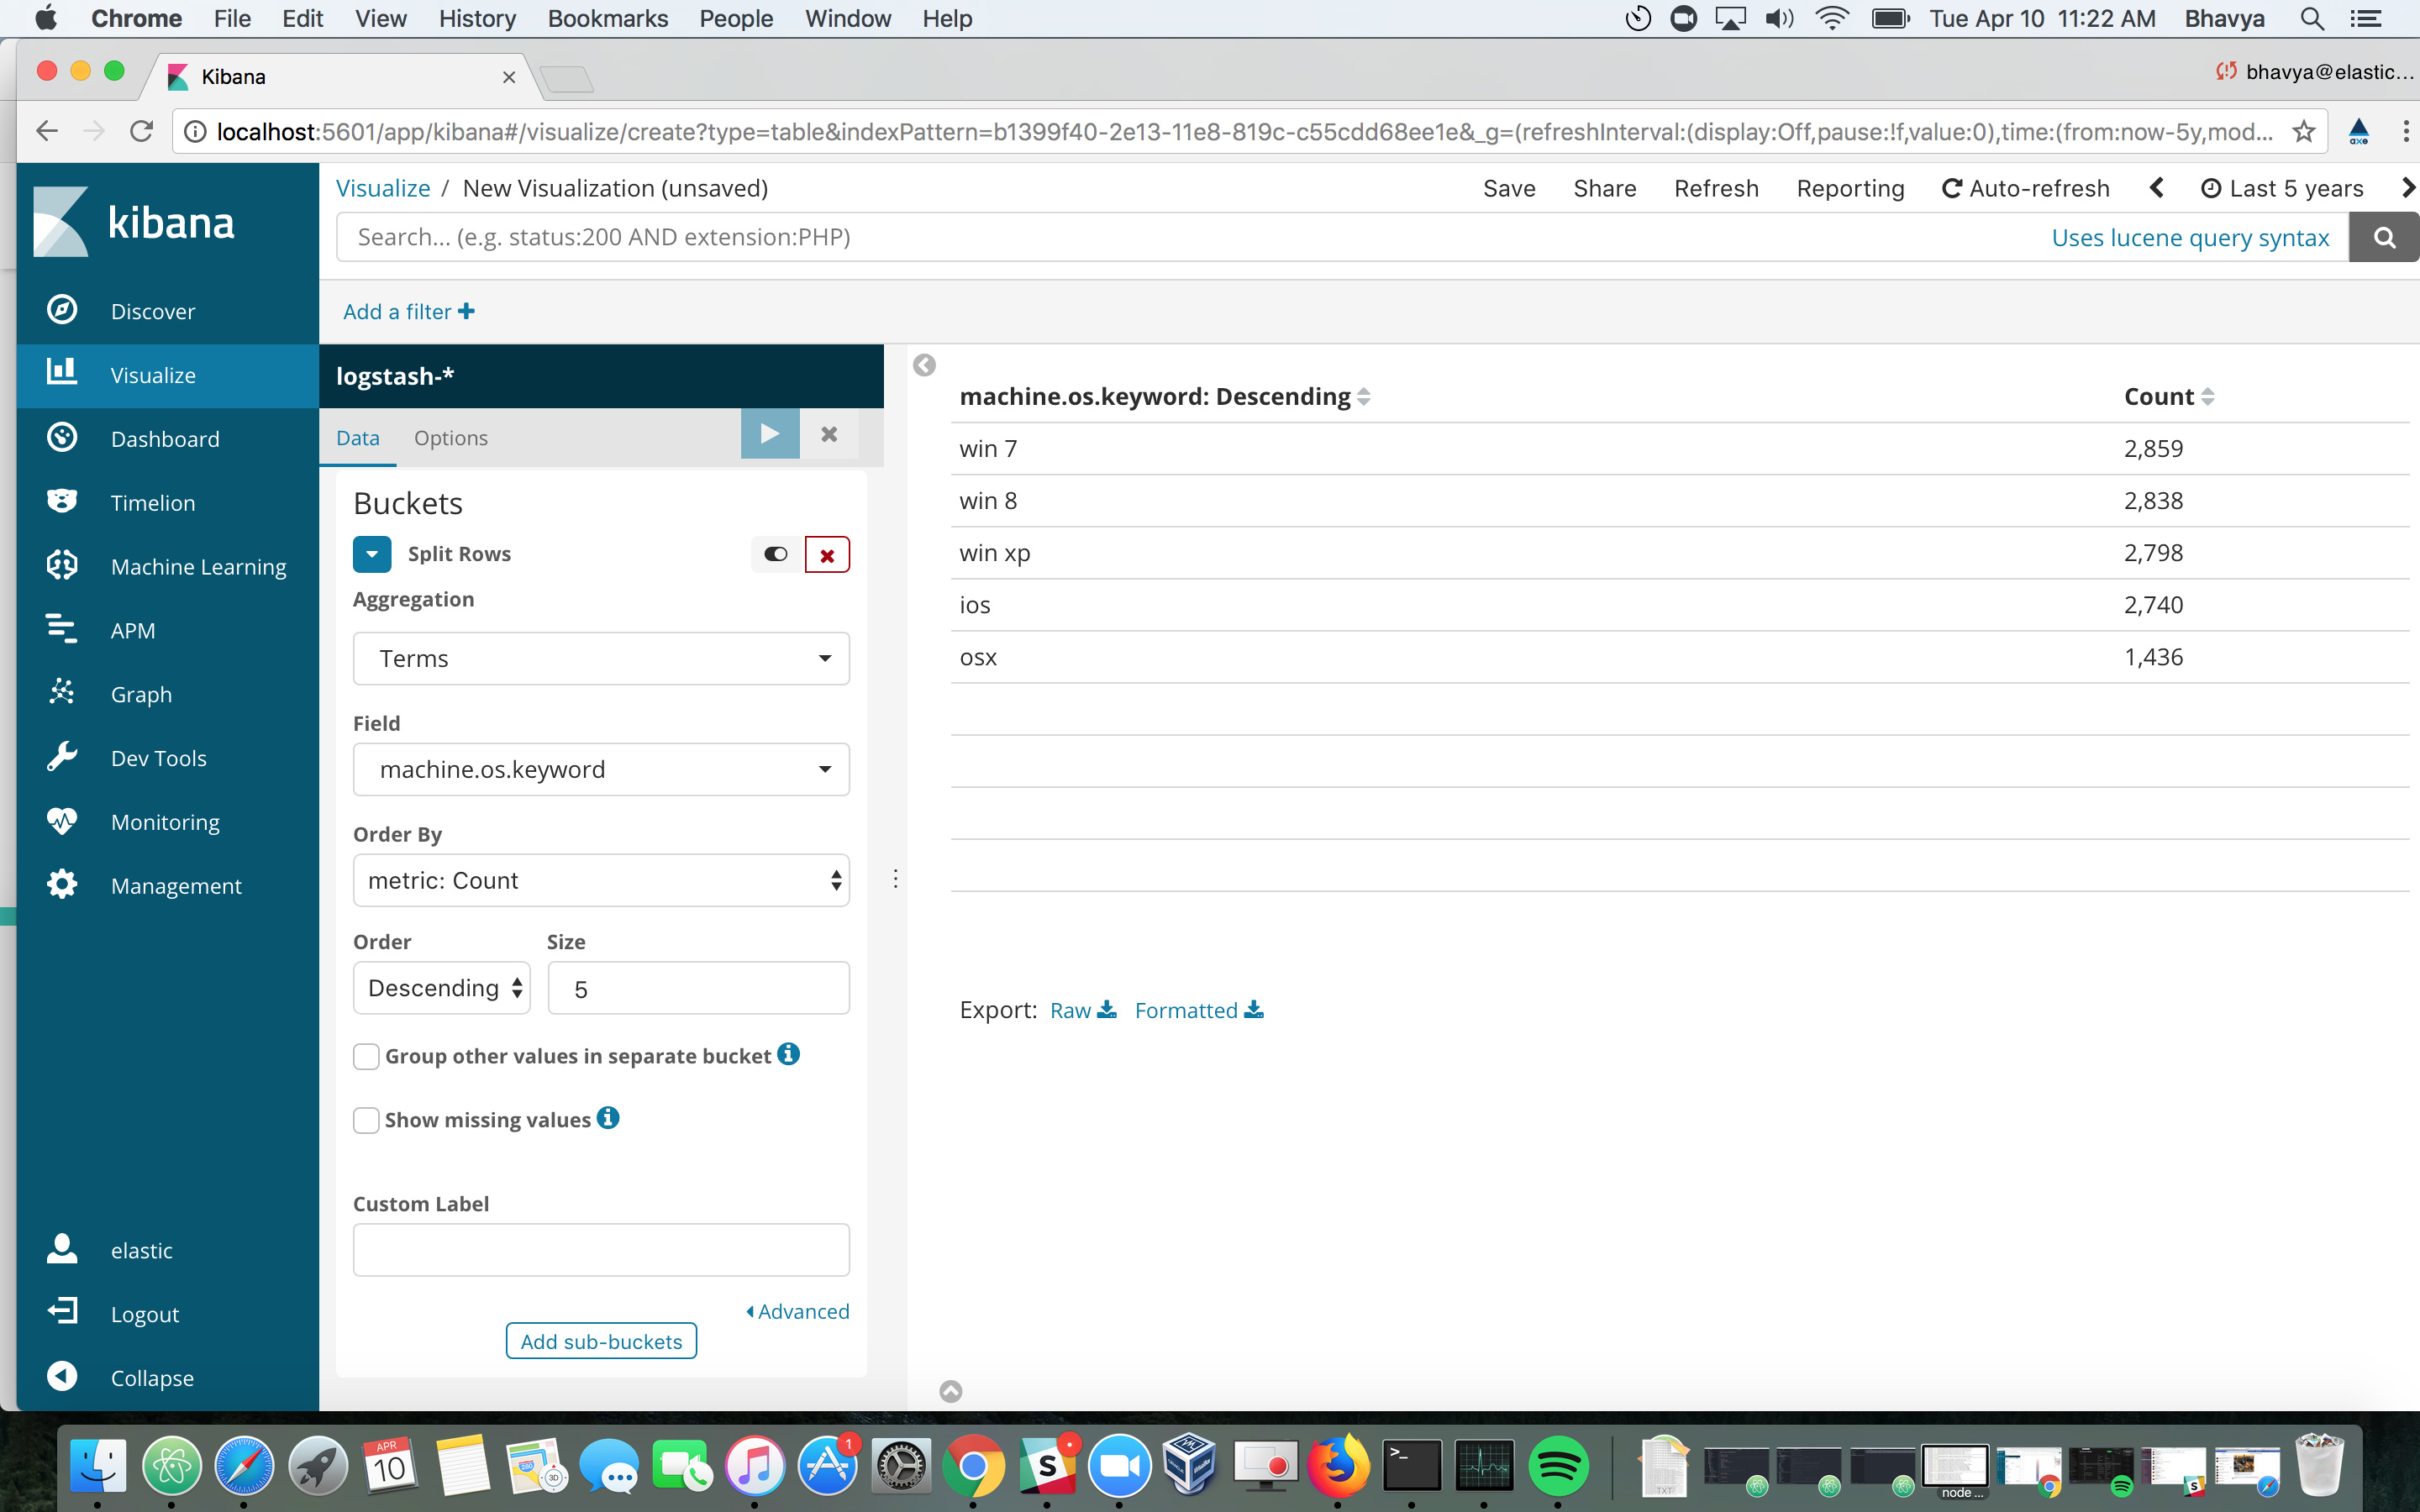Check the Show missing values box
Screen dimensions: 2420x1512
pos(366,1120)
